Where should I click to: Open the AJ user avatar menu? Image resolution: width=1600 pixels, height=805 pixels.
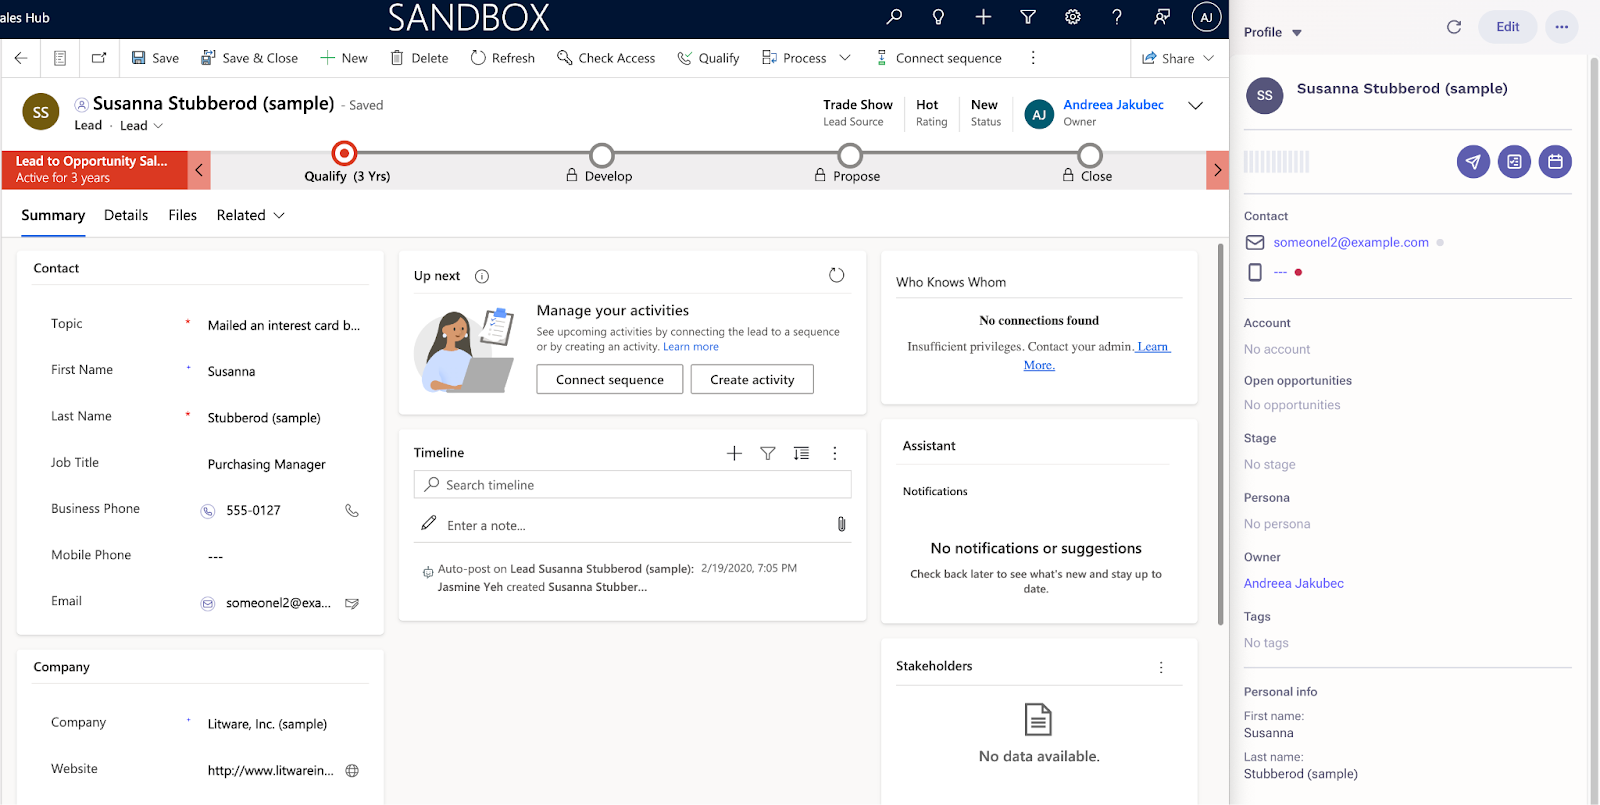coord(1206,17)
